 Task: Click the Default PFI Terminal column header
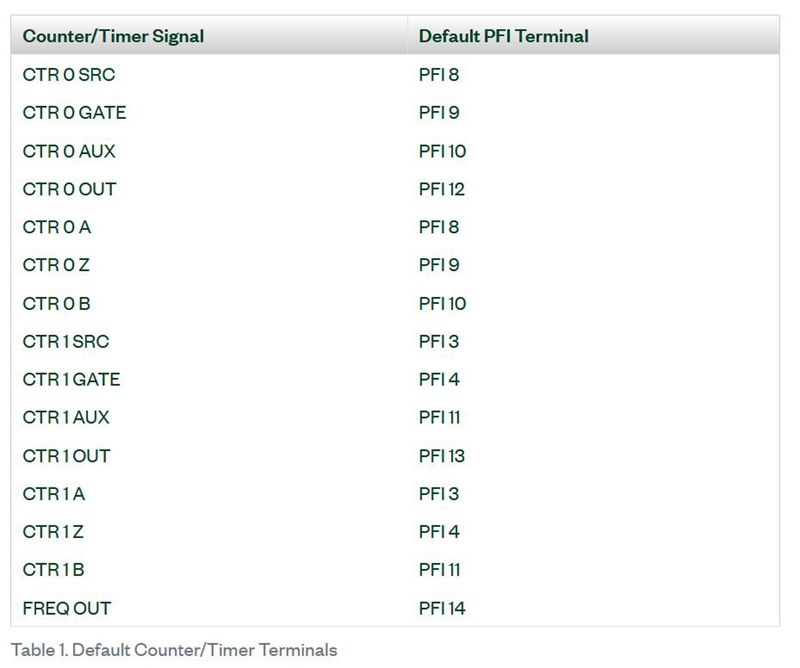[x=503, y=36]
